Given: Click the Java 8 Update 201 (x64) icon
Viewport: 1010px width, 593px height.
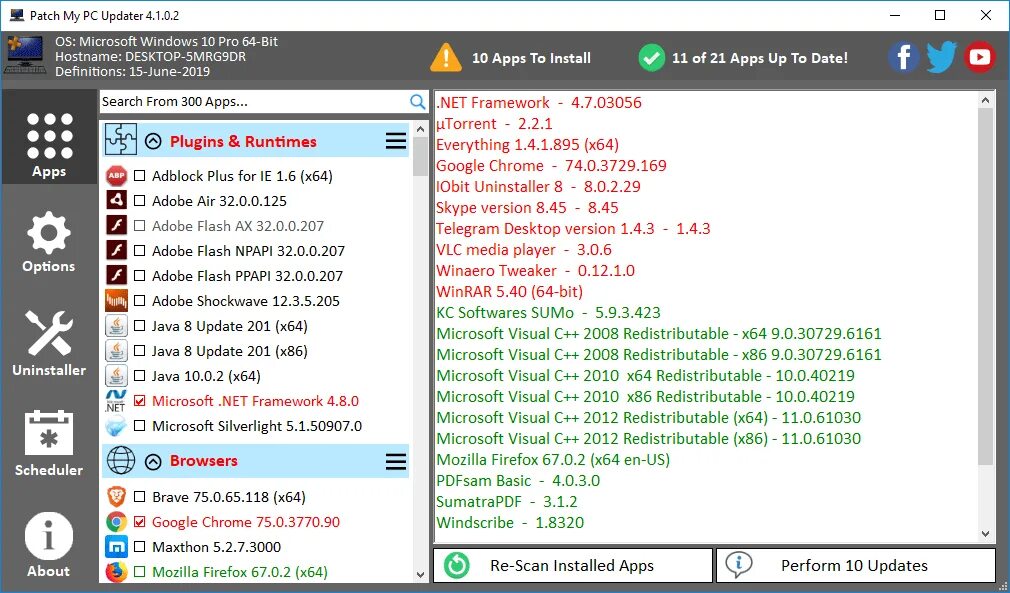Looking at the screenshot, I should [x=117, y=326].
